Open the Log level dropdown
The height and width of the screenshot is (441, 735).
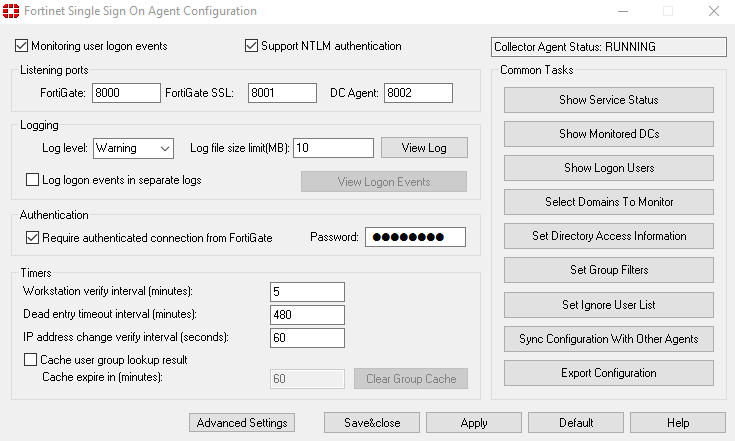(x=134, y=149)
